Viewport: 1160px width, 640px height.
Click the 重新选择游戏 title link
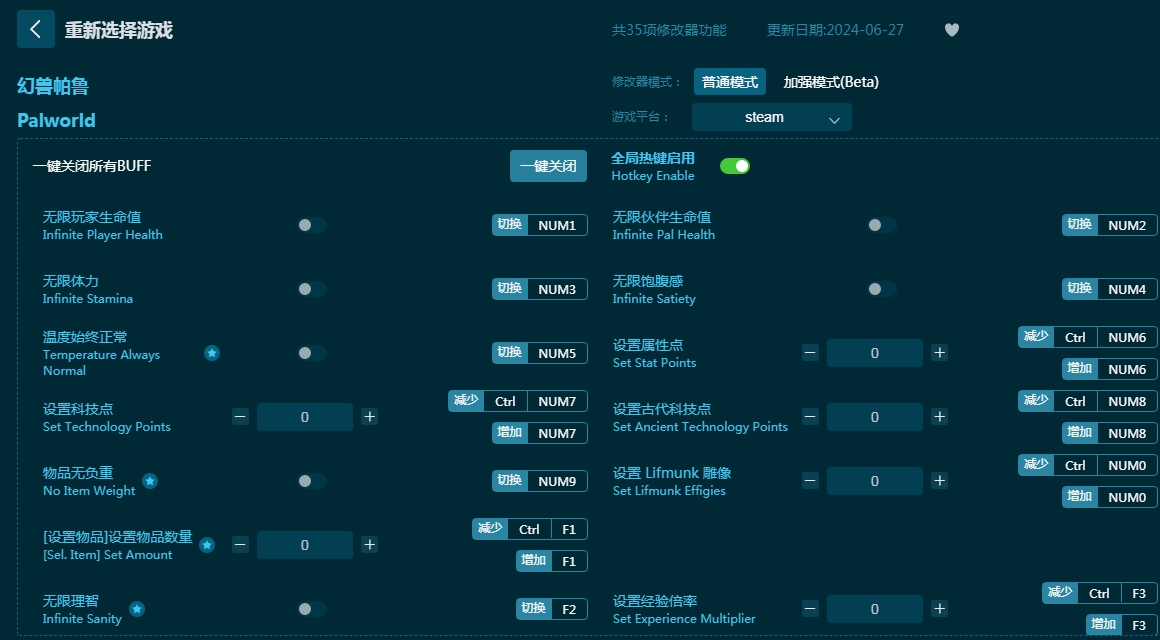118,30
